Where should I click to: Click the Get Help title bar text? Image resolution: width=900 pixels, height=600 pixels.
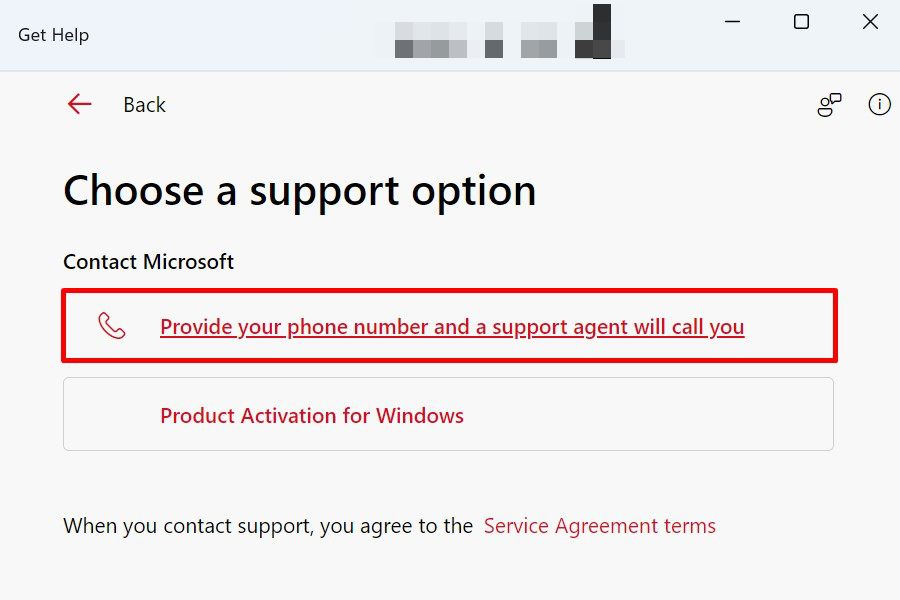click(x=52, y=33)
